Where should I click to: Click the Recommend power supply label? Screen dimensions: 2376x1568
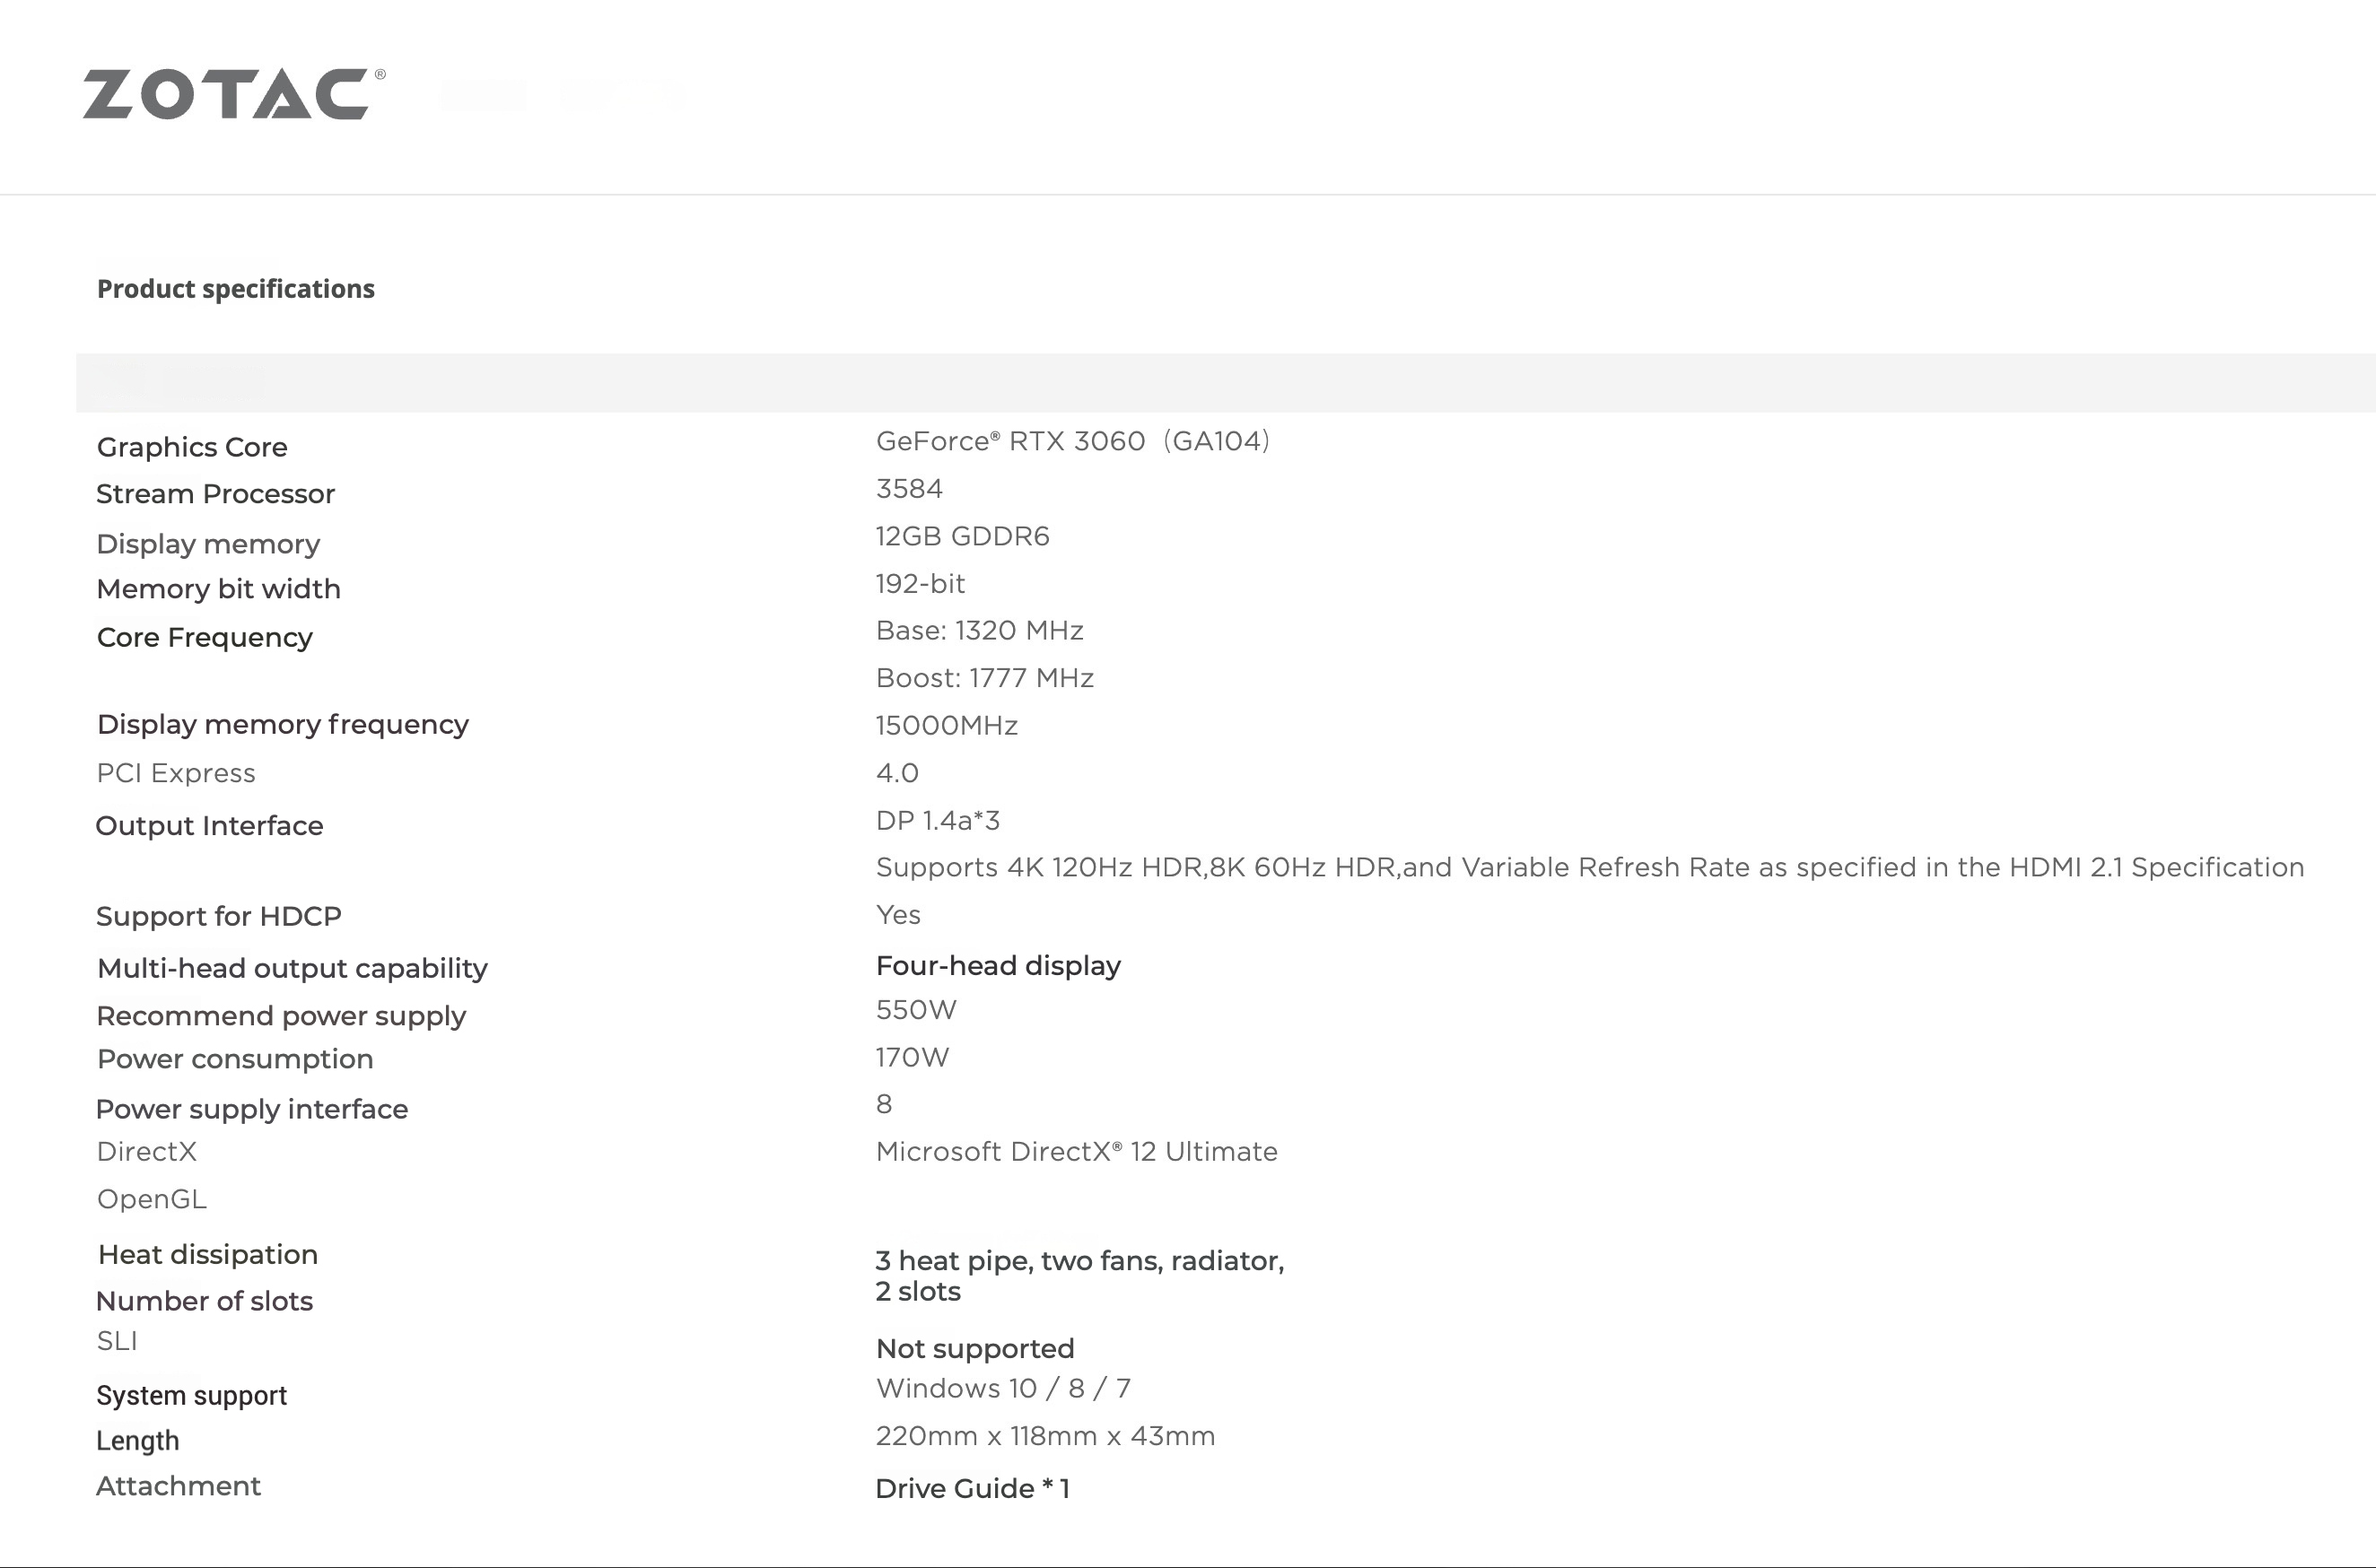[281, 1017]
